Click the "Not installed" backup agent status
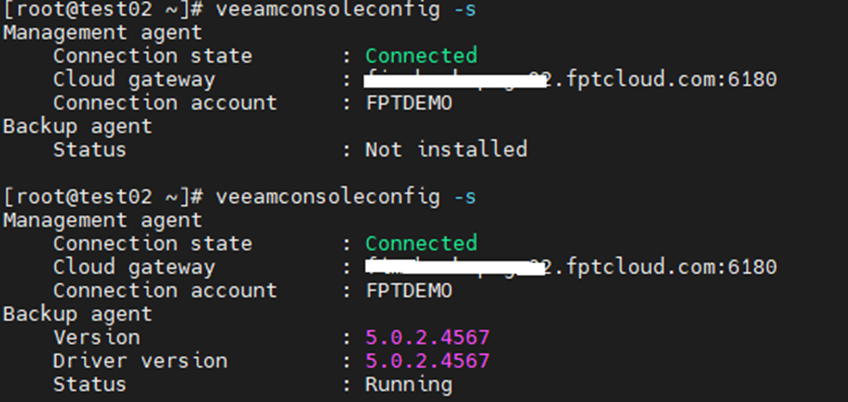 [446, 150]
